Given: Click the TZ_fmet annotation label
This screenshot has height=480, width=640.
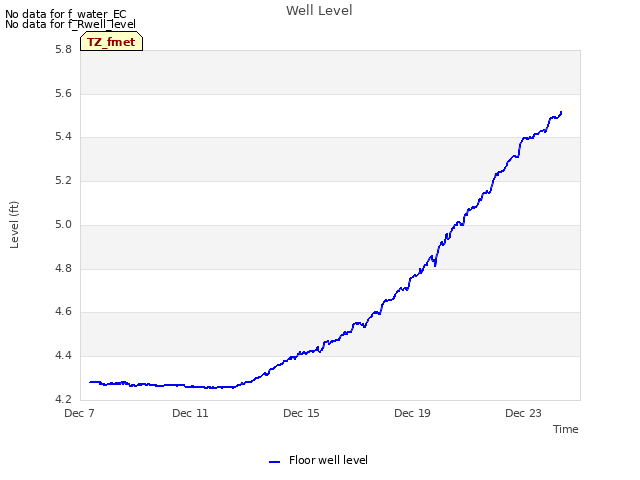Looking at the screenshot, I should tap(111, 42).
